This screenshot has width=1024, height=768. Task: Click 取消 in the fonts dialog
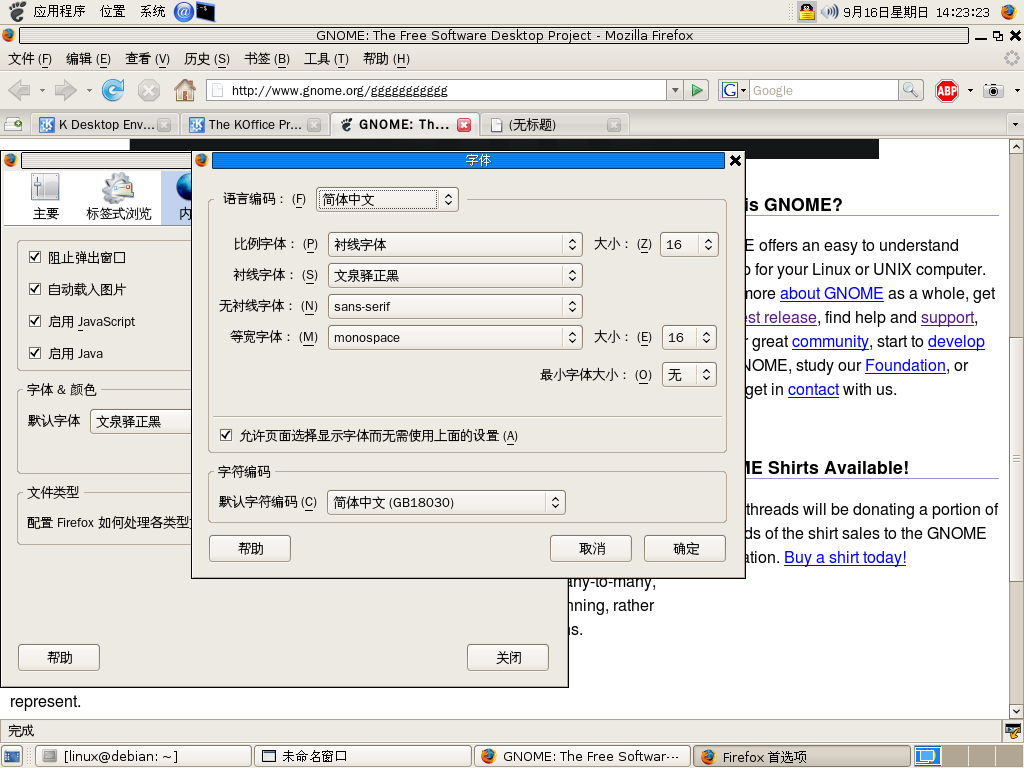[x=591, y=549]
